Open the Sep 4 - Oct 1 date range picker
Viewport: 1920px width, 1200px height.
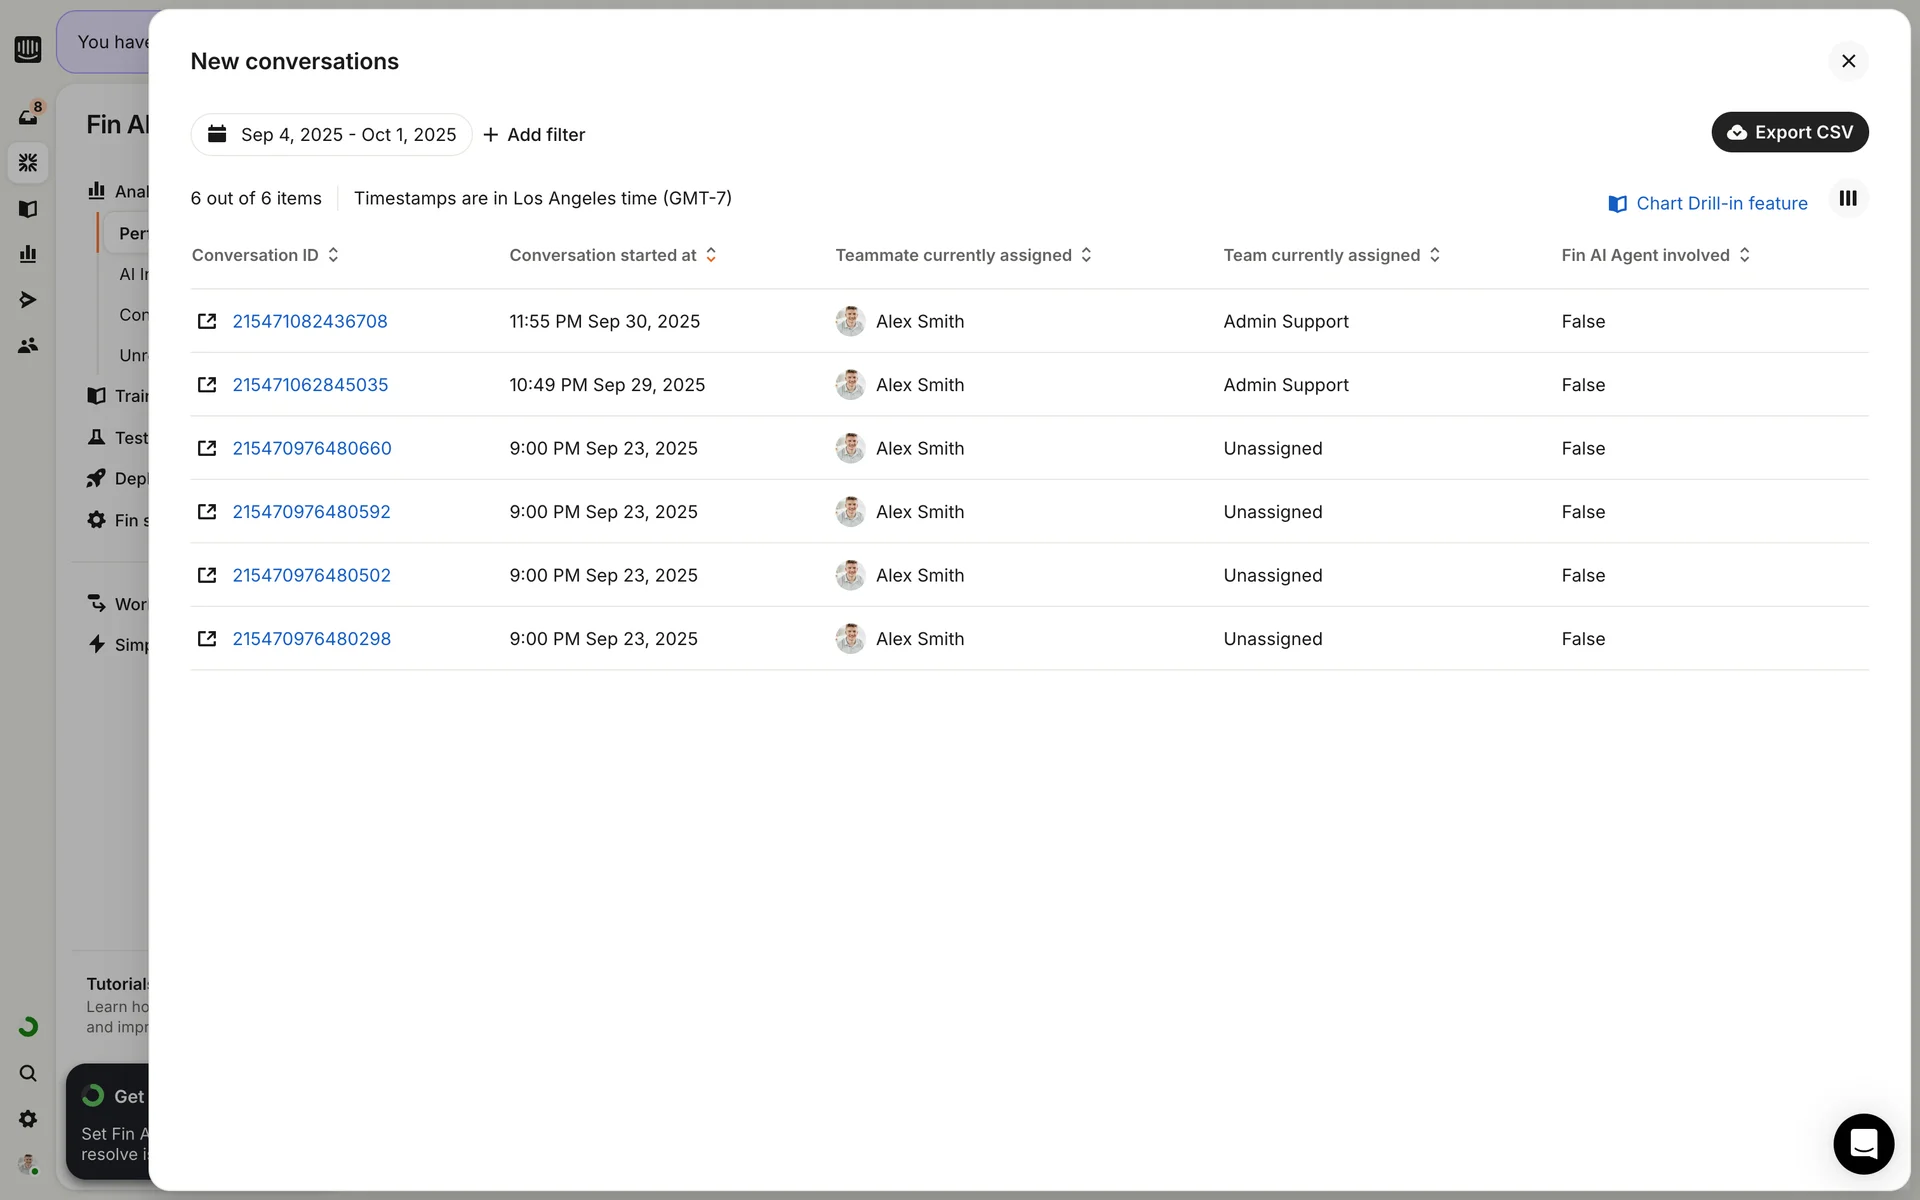click(x=331, y=135)
